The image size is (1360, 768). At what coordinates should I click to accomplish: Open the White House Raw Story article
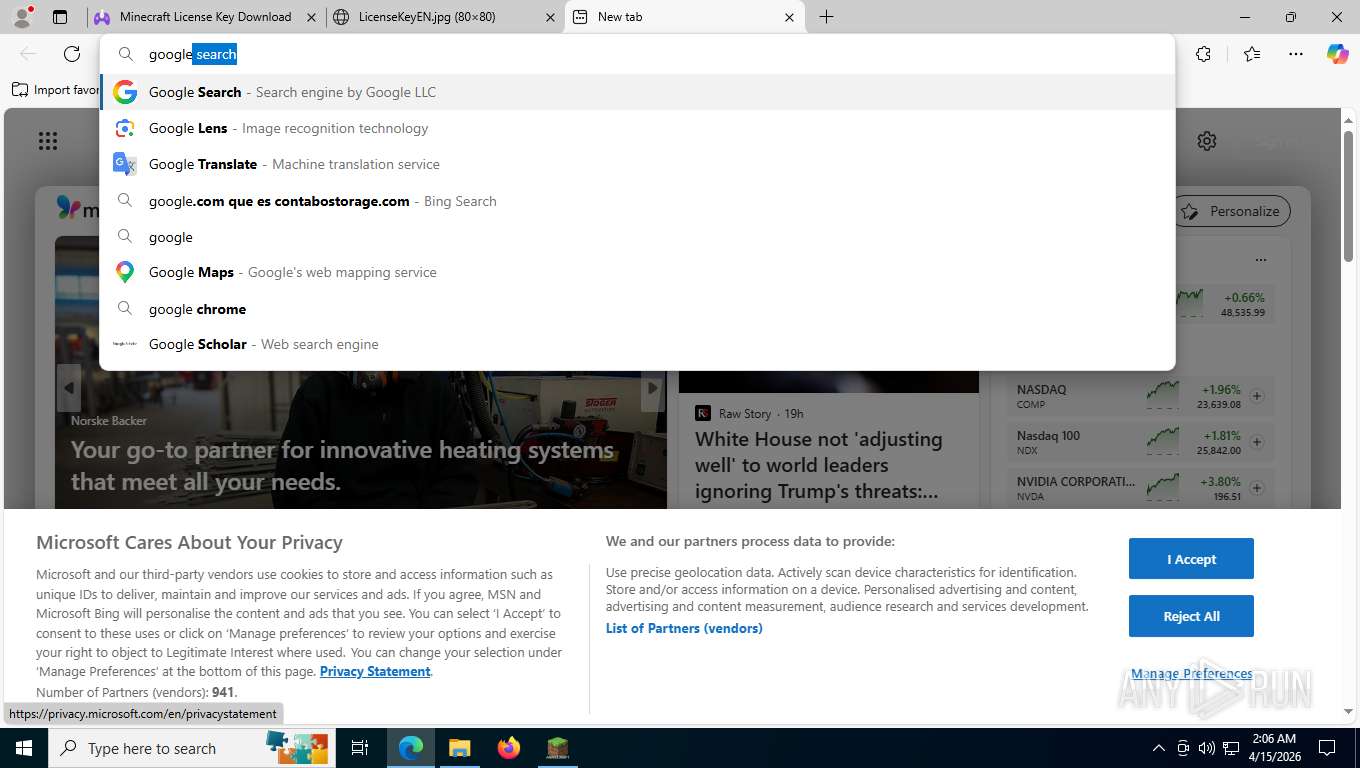pyautogui.click(x=818, y=465)
